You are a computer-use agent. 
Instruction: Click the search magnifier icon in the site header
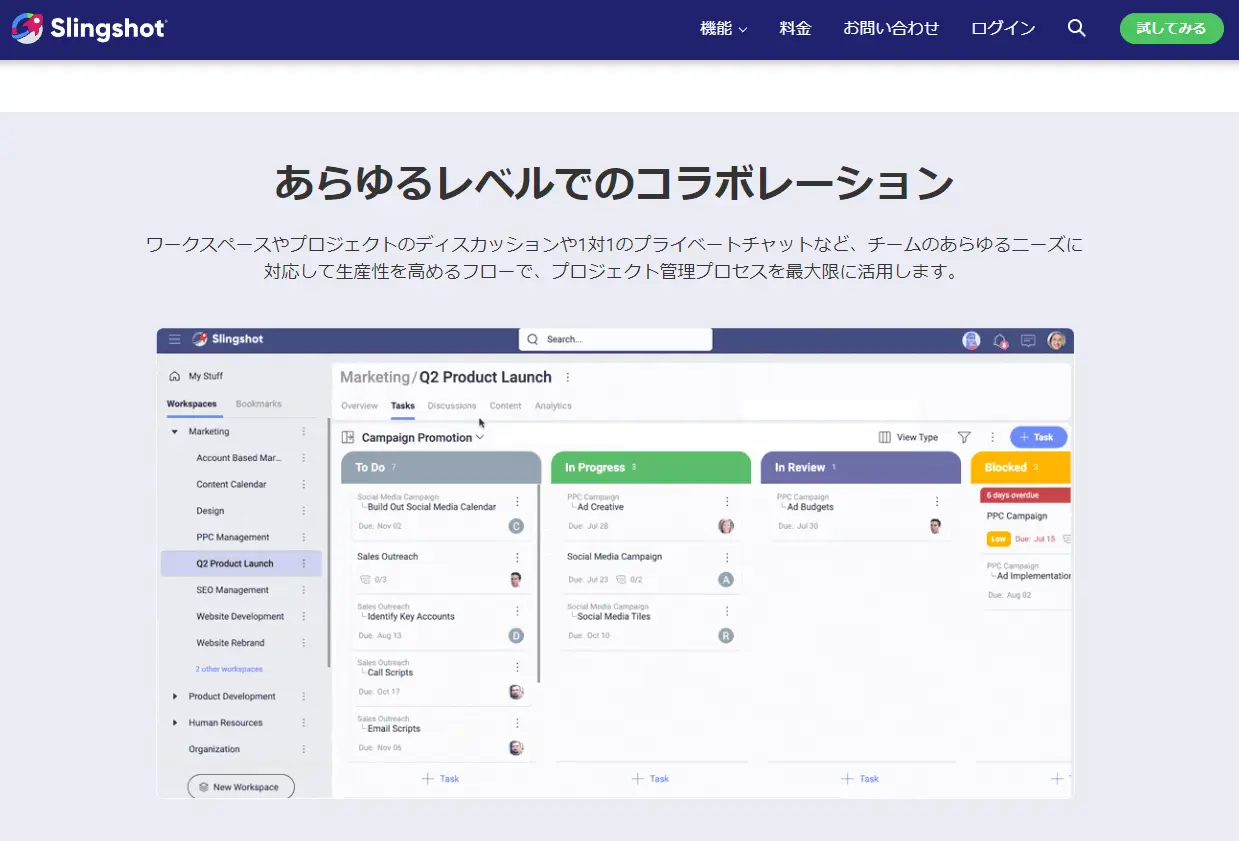1076,28
